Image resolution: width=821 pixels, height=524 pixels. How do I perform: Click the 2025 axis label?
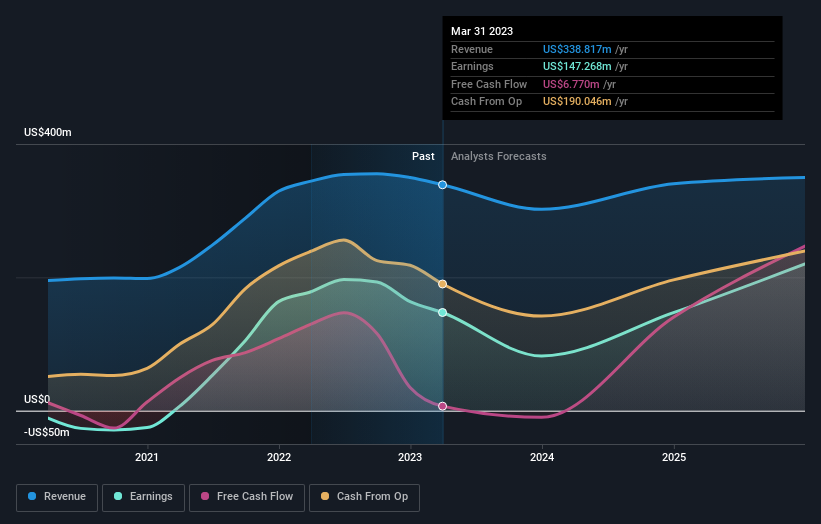[674, 457]
